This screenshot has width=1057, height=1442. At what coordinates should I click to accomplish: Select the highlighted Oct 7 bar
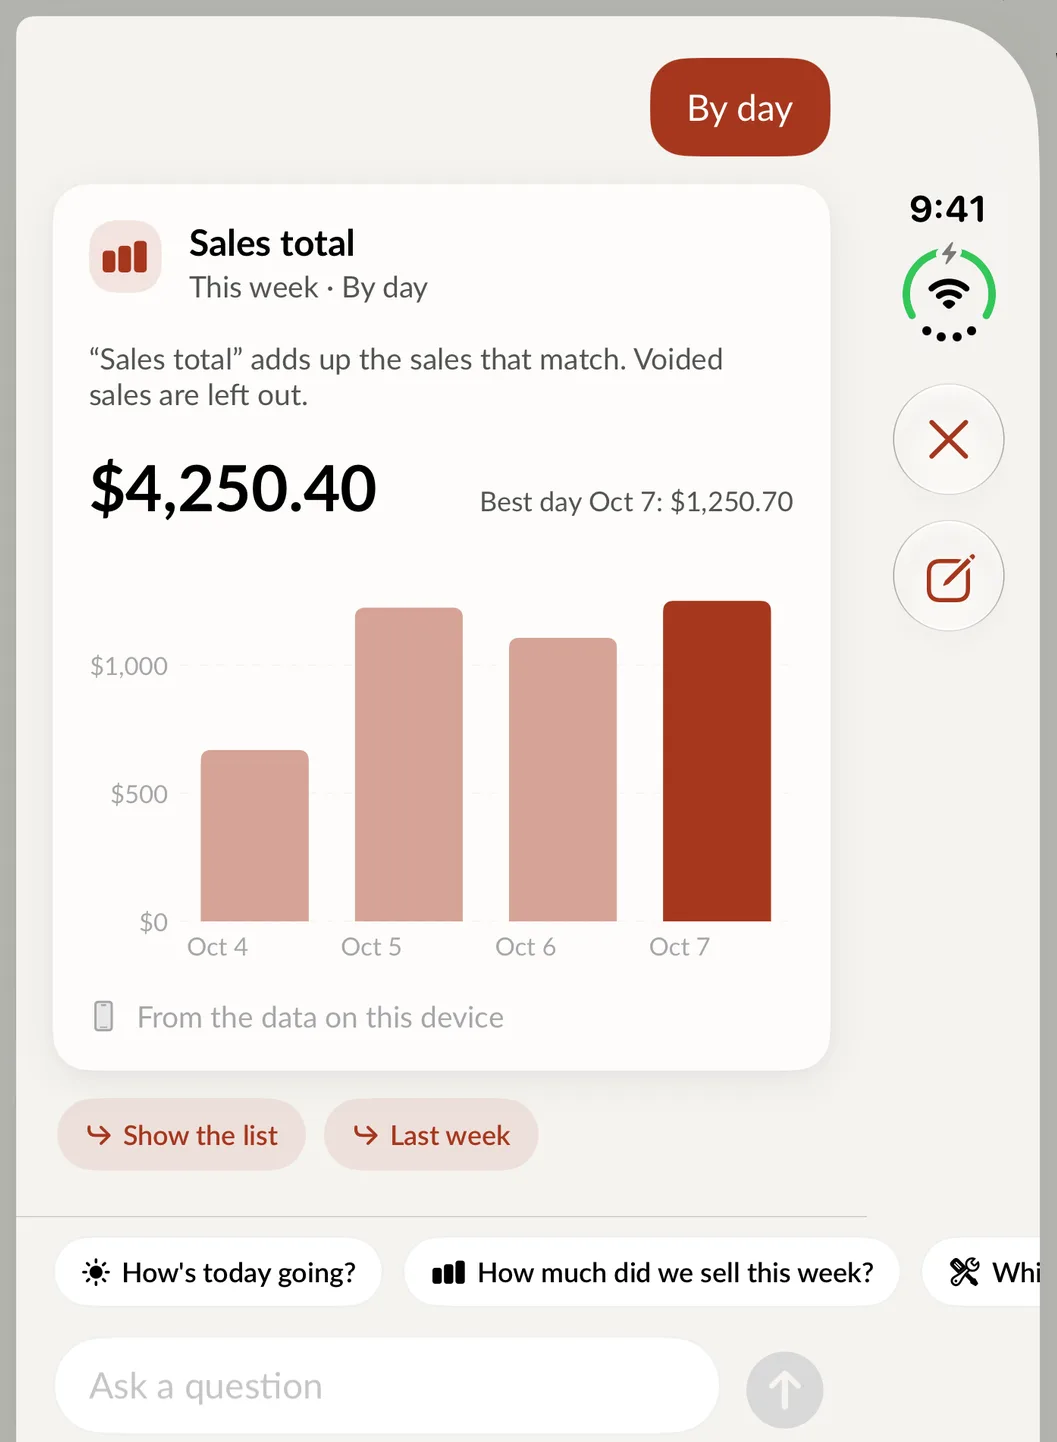pos(717,761)
